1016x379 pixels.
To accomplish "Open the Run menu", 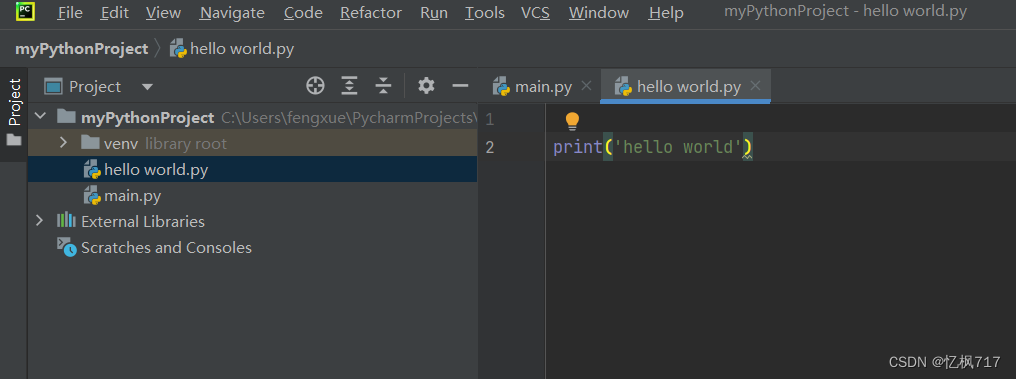I will tap(433, 13).
